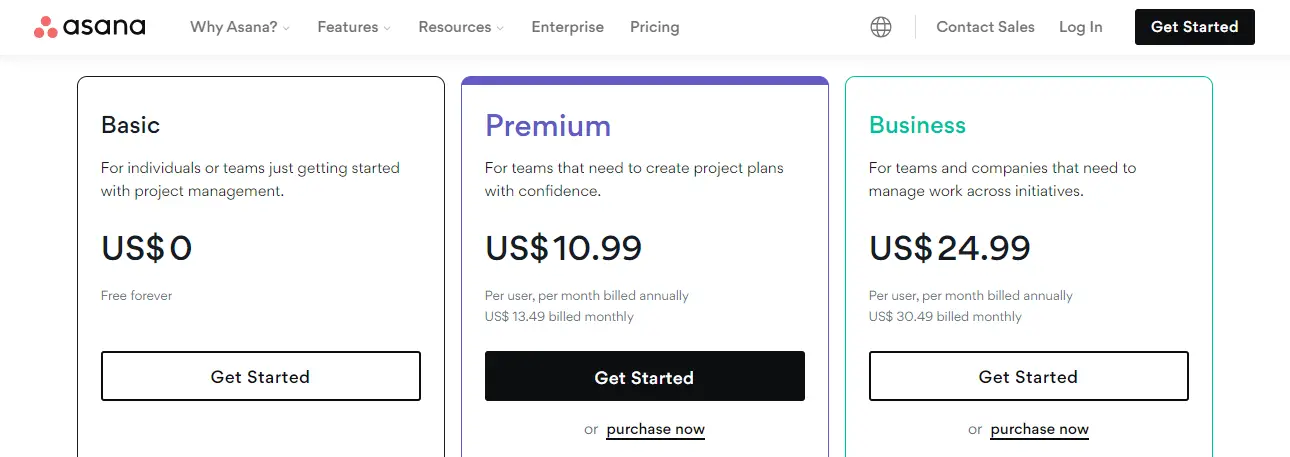The image size is (1290, 457).
Task: Click Get Started under Business plan
Action: point(1028,376)
